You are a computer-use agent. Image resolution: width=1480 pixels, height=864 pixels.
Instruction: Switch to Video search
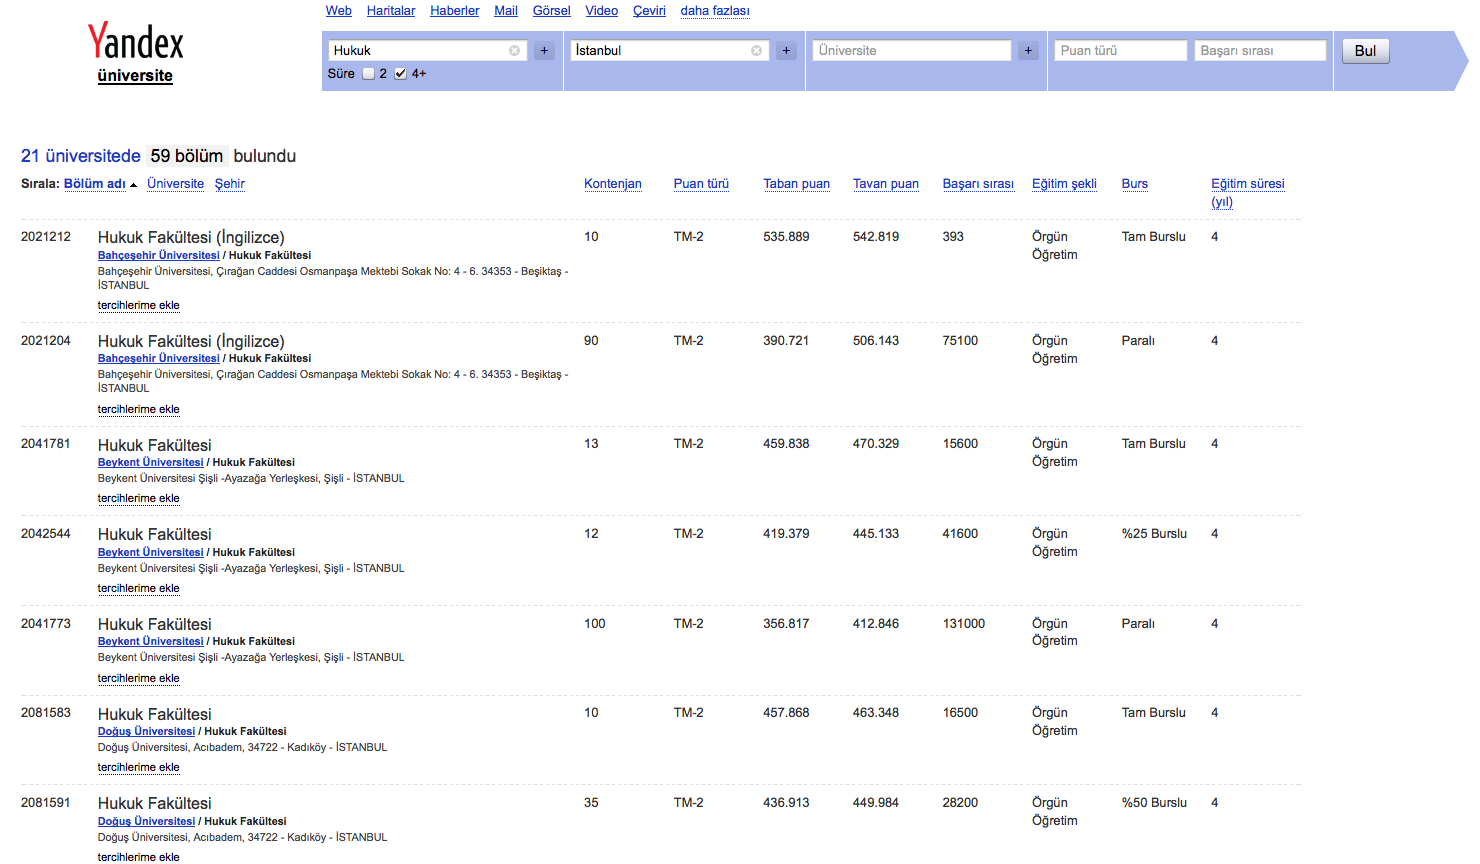pos(602,11)
